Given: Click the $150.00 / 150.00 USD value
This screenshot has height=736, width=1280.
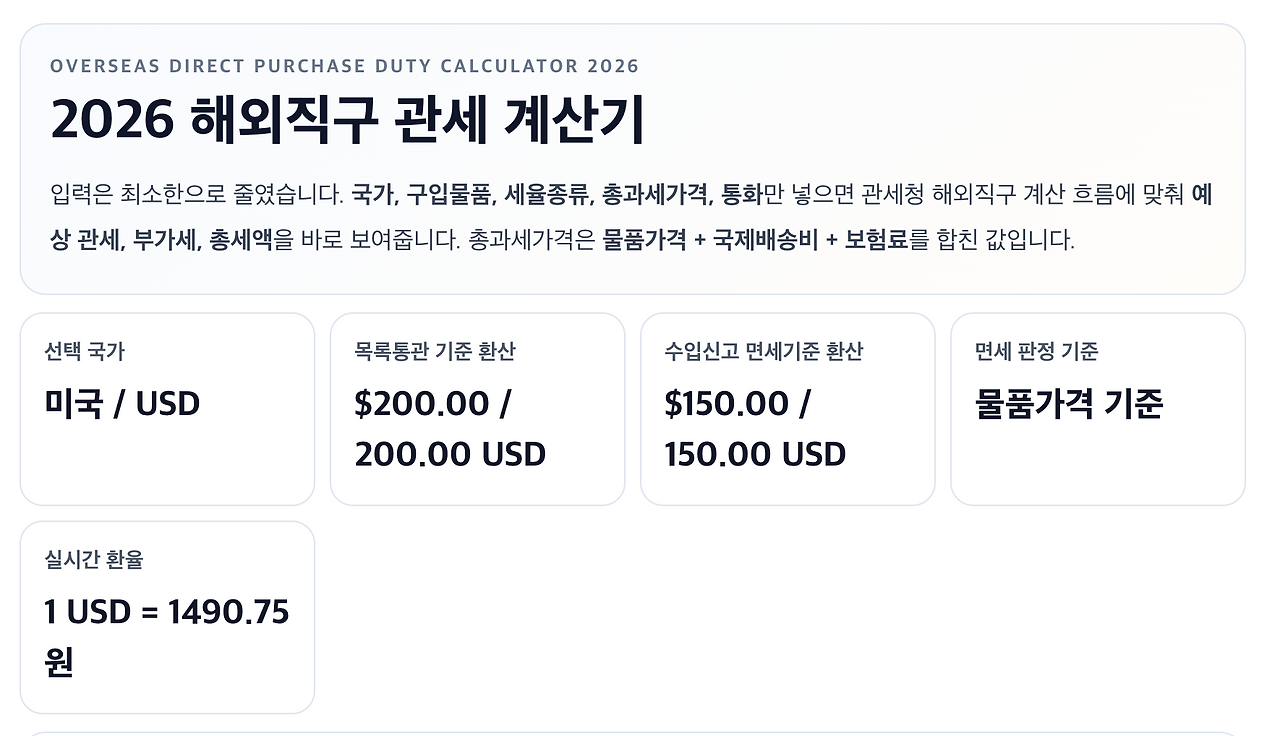Looking at the screenshot, I should click(x=755, y=428).
